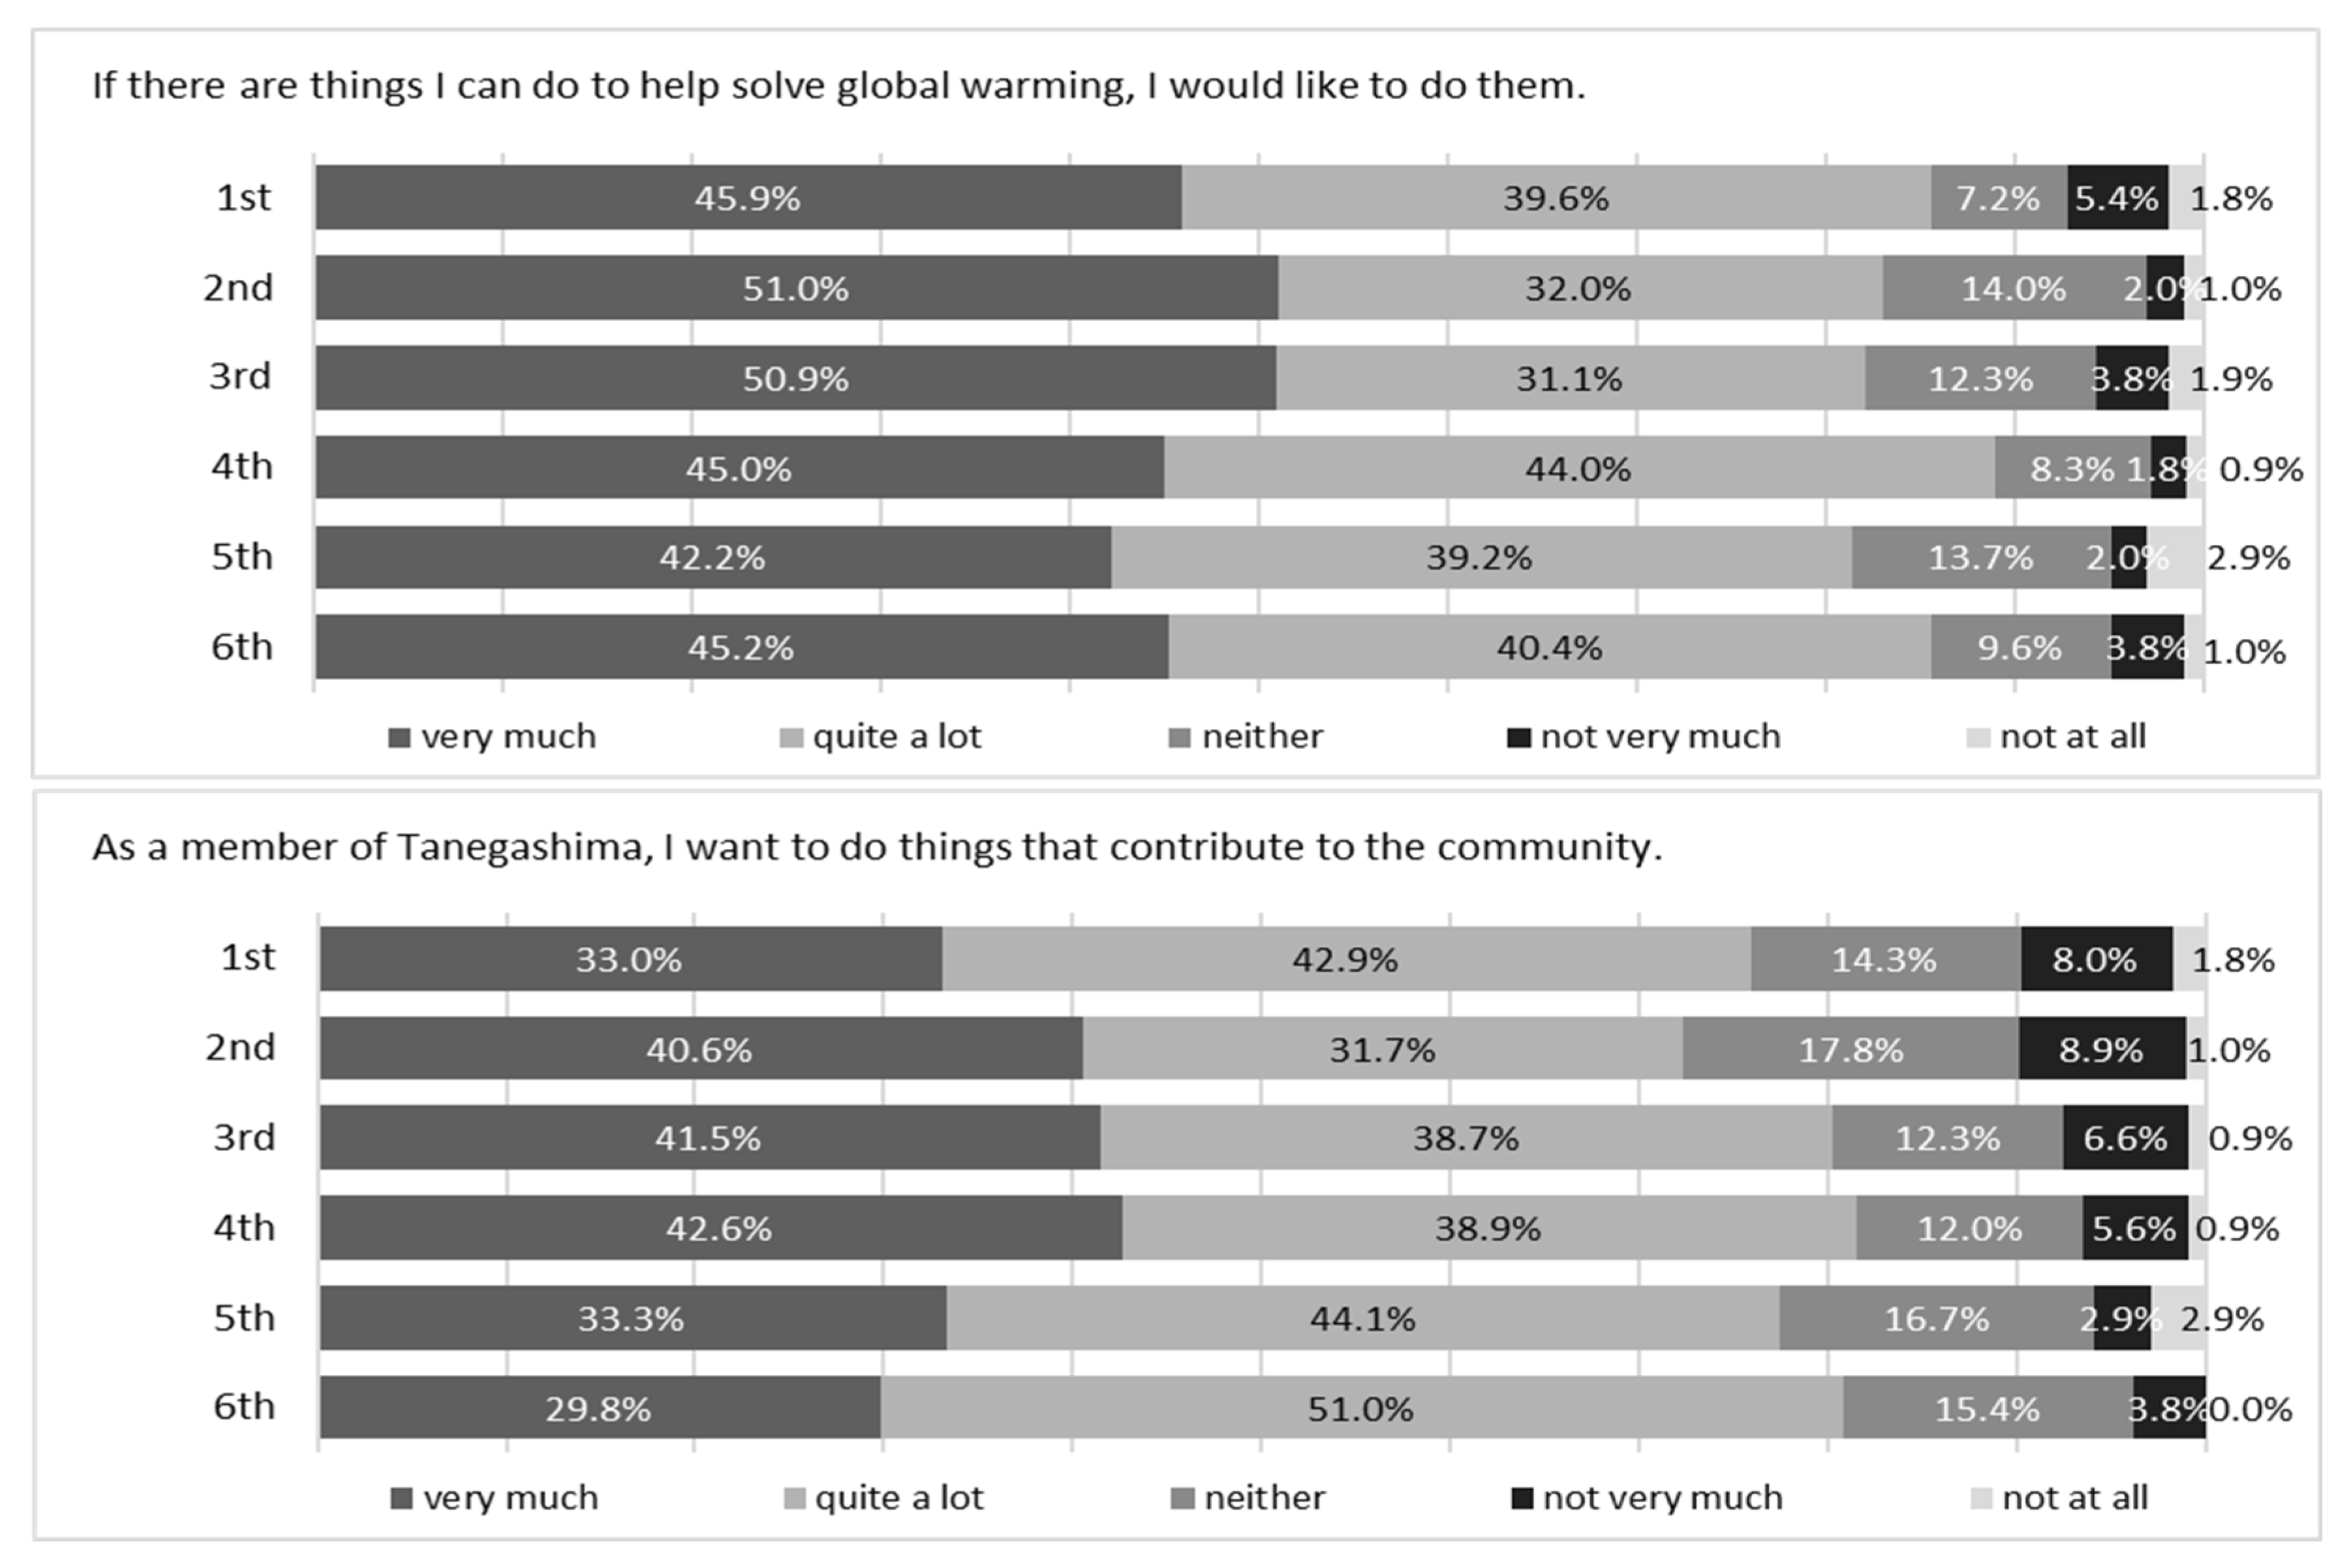Click the 51.0% segment in bottom 6th row

coord(1362,1407)
